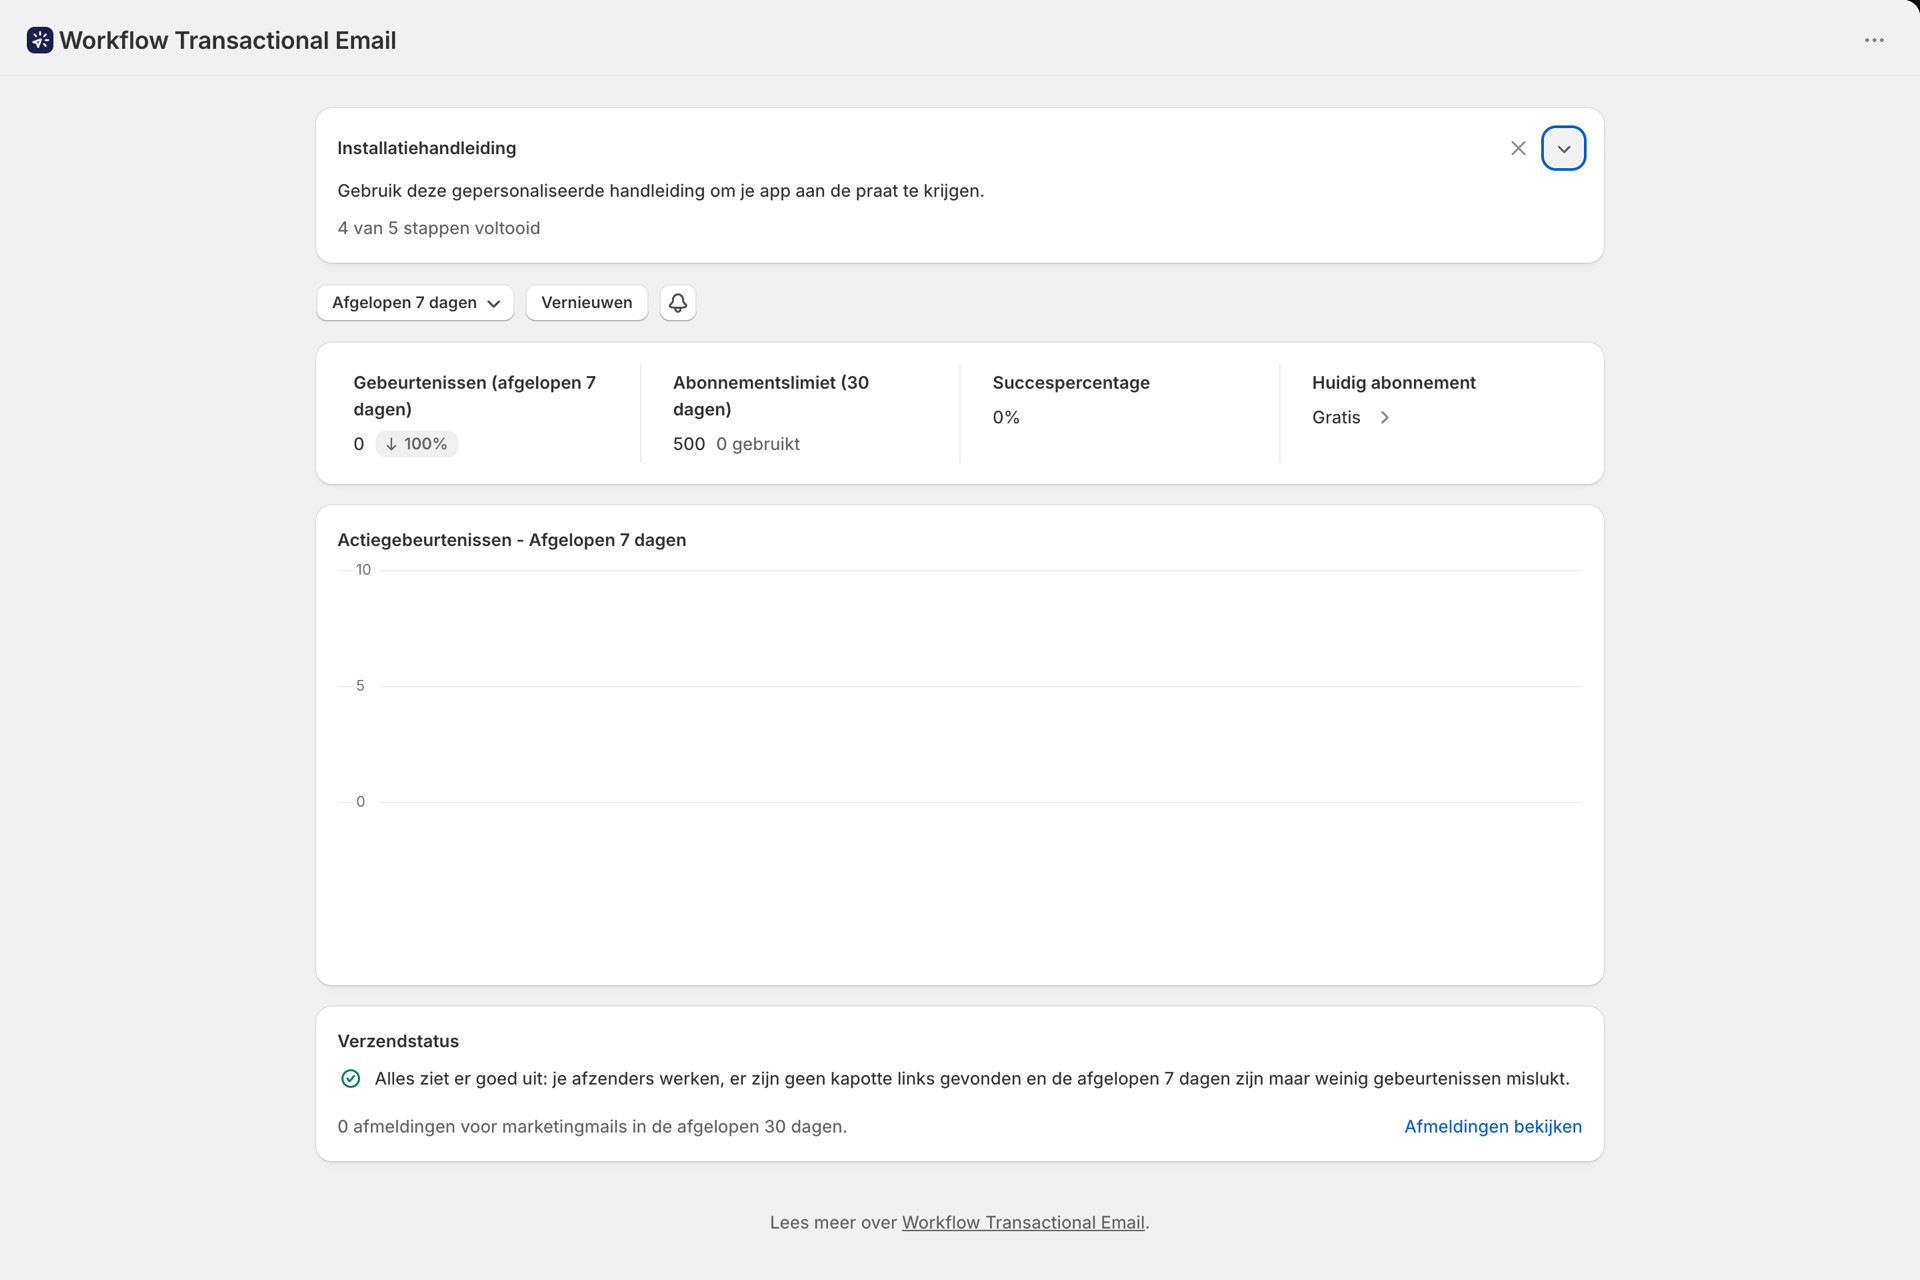Open the Gratis current plan chevron
This screenshot has height=1280, width=1920.
point(1385,418)
